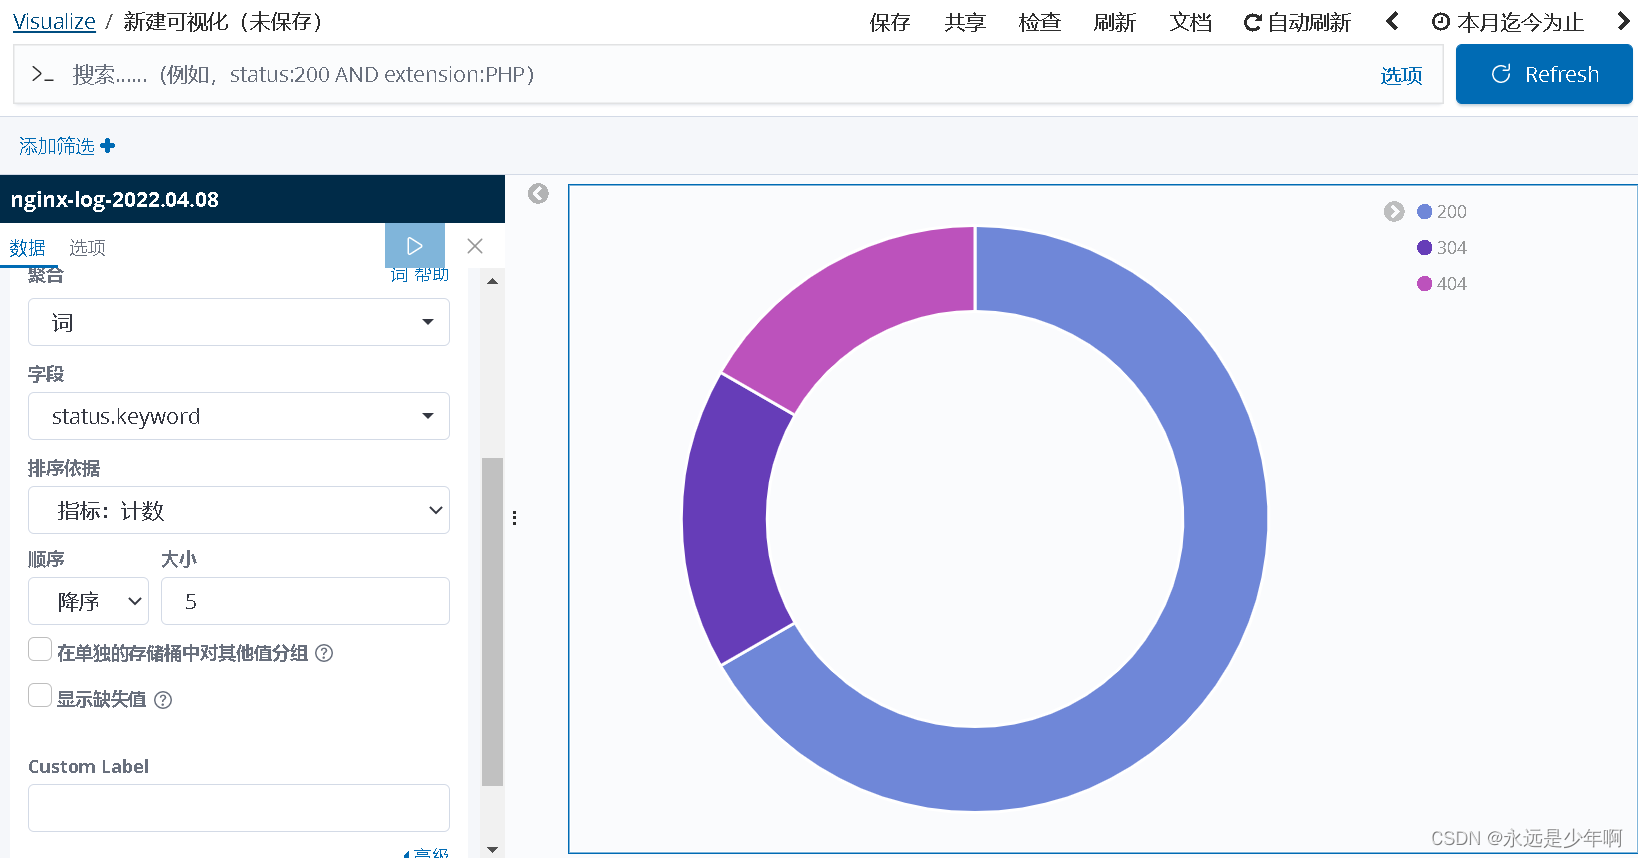Discard changes with X icon
Screen dimensions: 1638x858
[x=475, y=246]
